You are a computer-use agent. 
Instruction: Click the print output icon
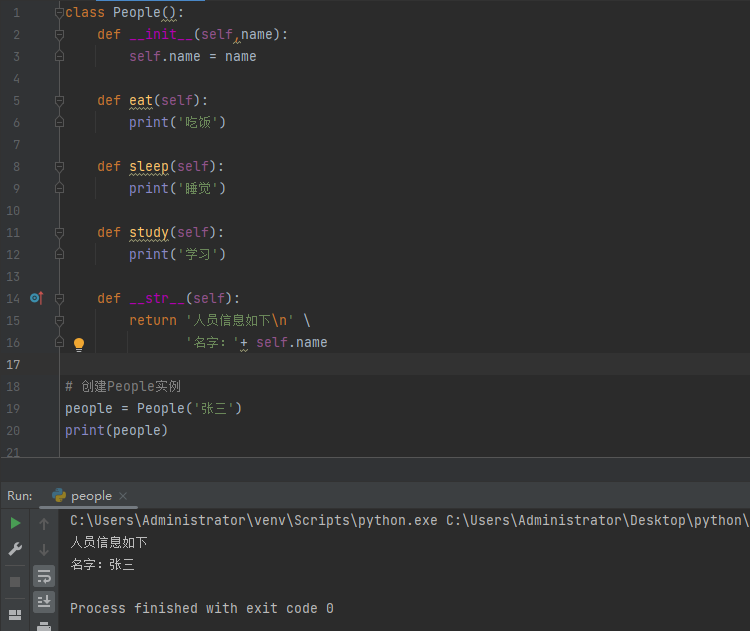[x=44, y=626]
